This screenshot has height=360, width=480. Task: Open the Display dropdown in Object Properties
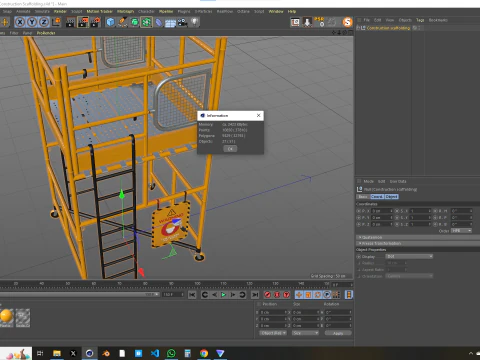coord(409,256)
